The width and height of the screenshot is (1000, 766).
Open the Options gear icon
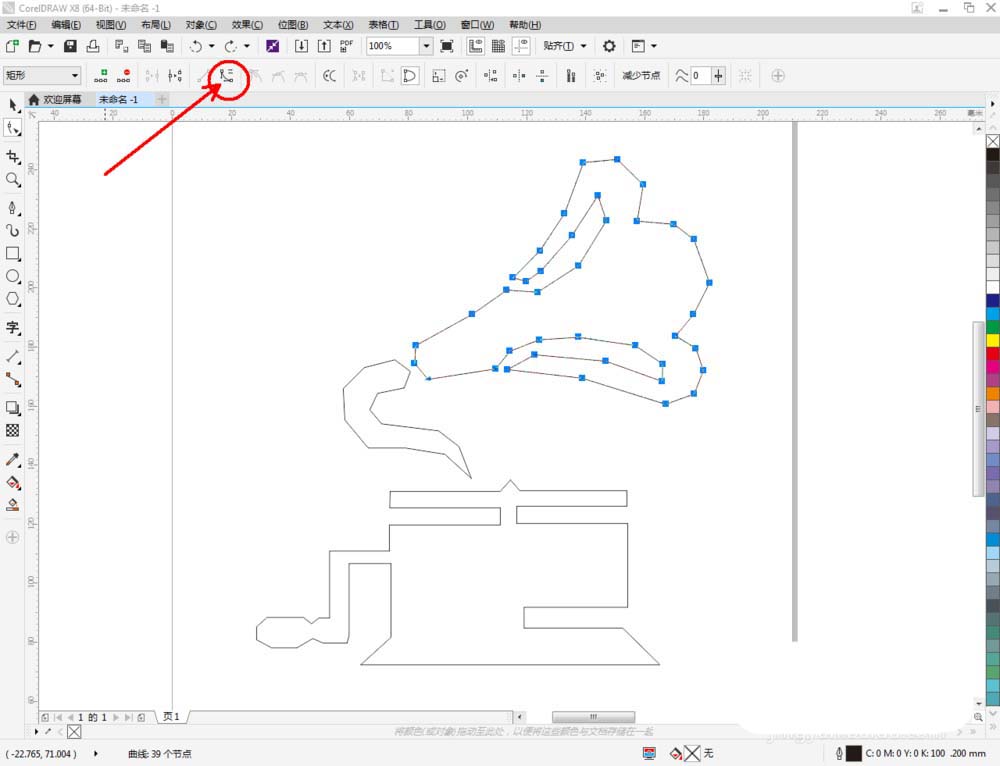point(609,46)
